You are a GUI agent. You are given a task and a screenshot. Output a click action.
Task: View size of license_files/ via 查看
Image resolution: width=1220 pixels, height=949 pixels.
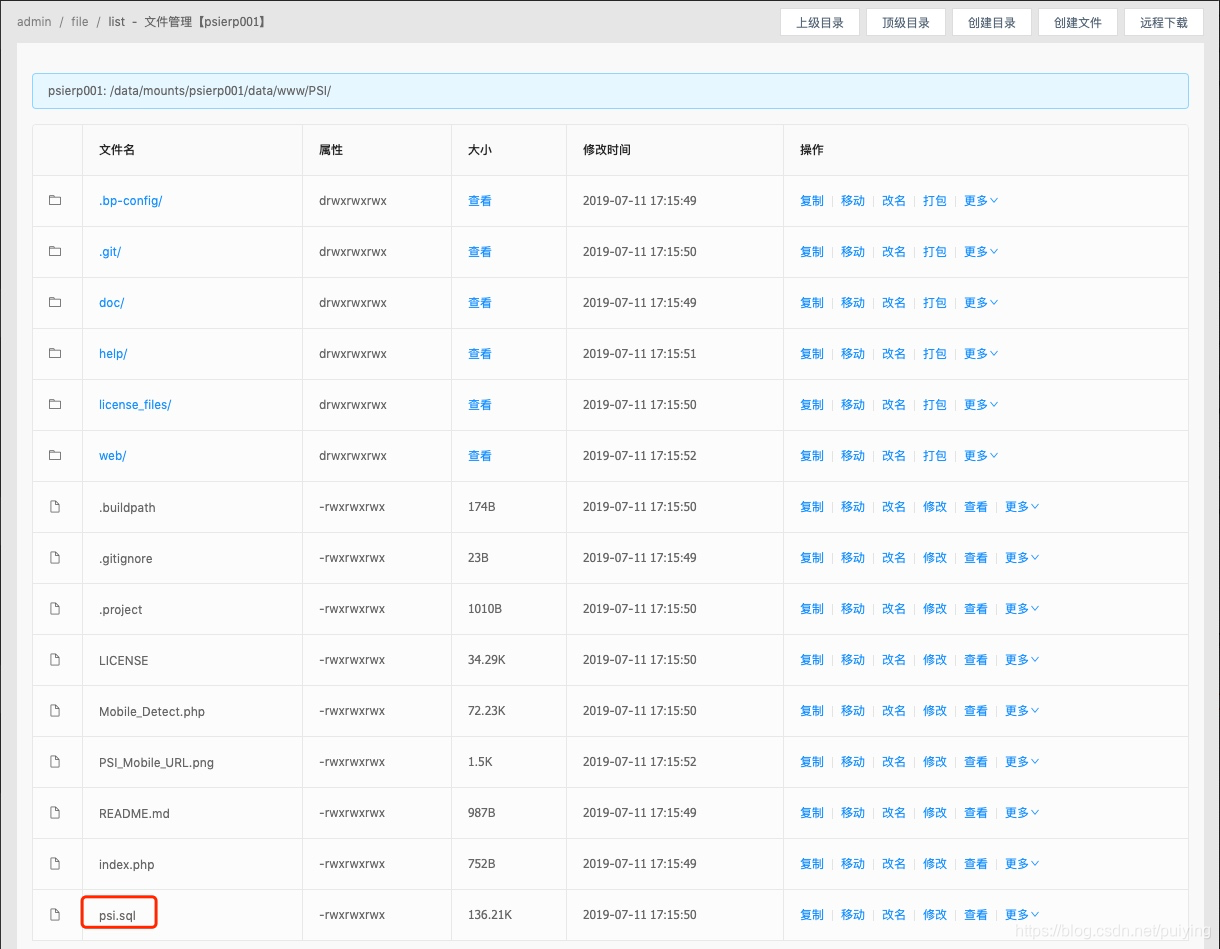(480, 404)
